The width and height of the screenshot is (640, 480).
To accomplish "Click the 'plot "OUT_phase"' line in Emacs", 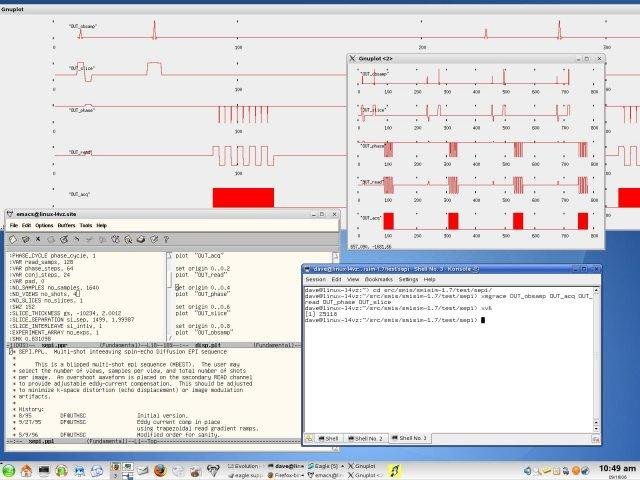I will (203, 294).
